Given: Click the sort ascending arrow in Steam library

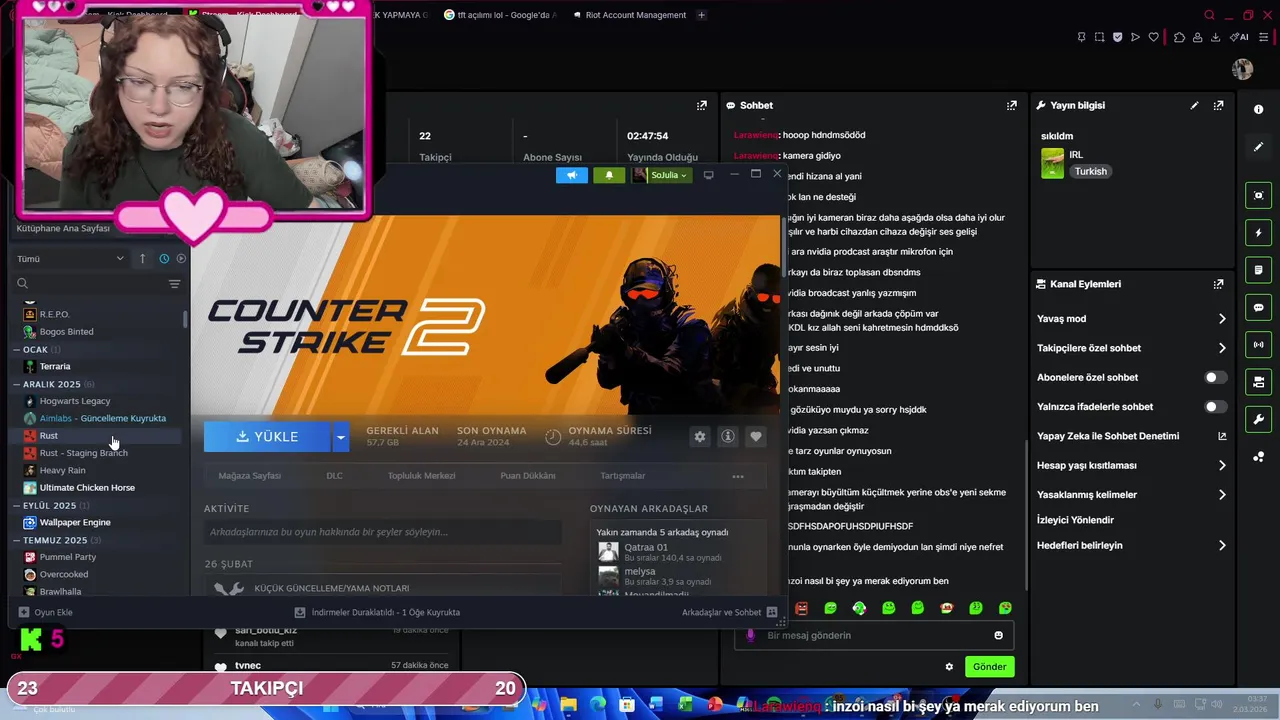Looking at the screenshot, I should click(x=142, y=258).
